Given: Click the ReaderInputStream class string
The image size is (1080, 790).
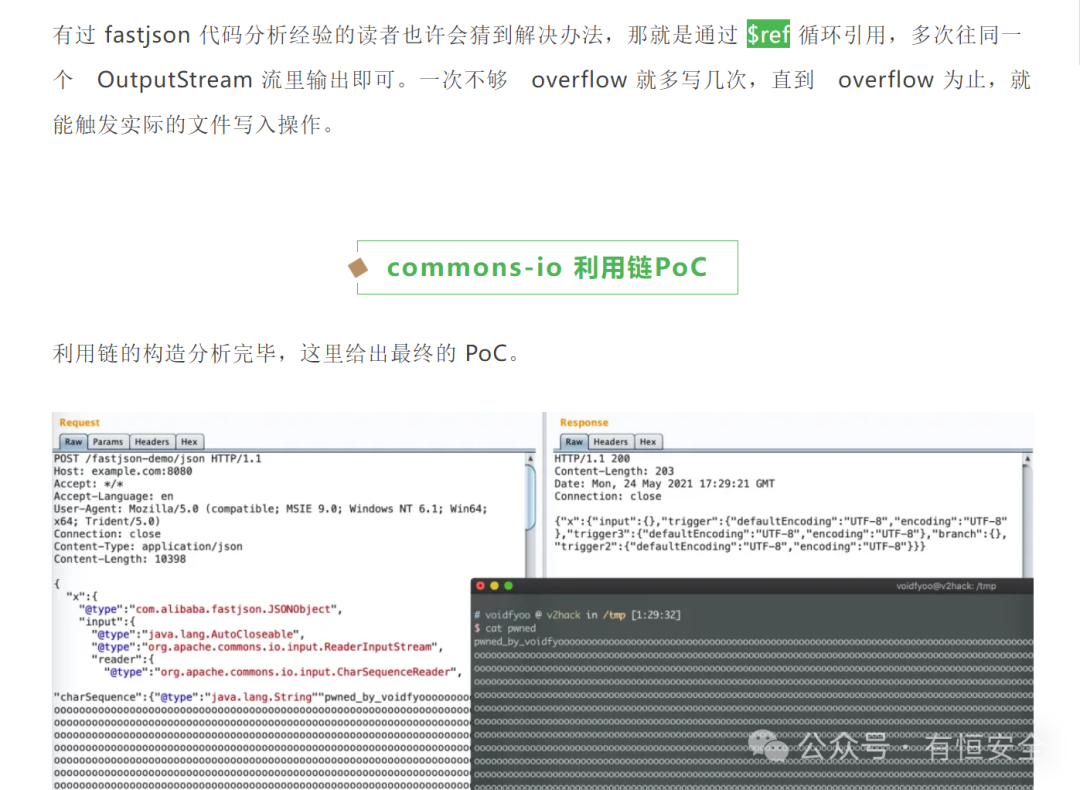Looking at the screenshot, I should coord(290,647).
